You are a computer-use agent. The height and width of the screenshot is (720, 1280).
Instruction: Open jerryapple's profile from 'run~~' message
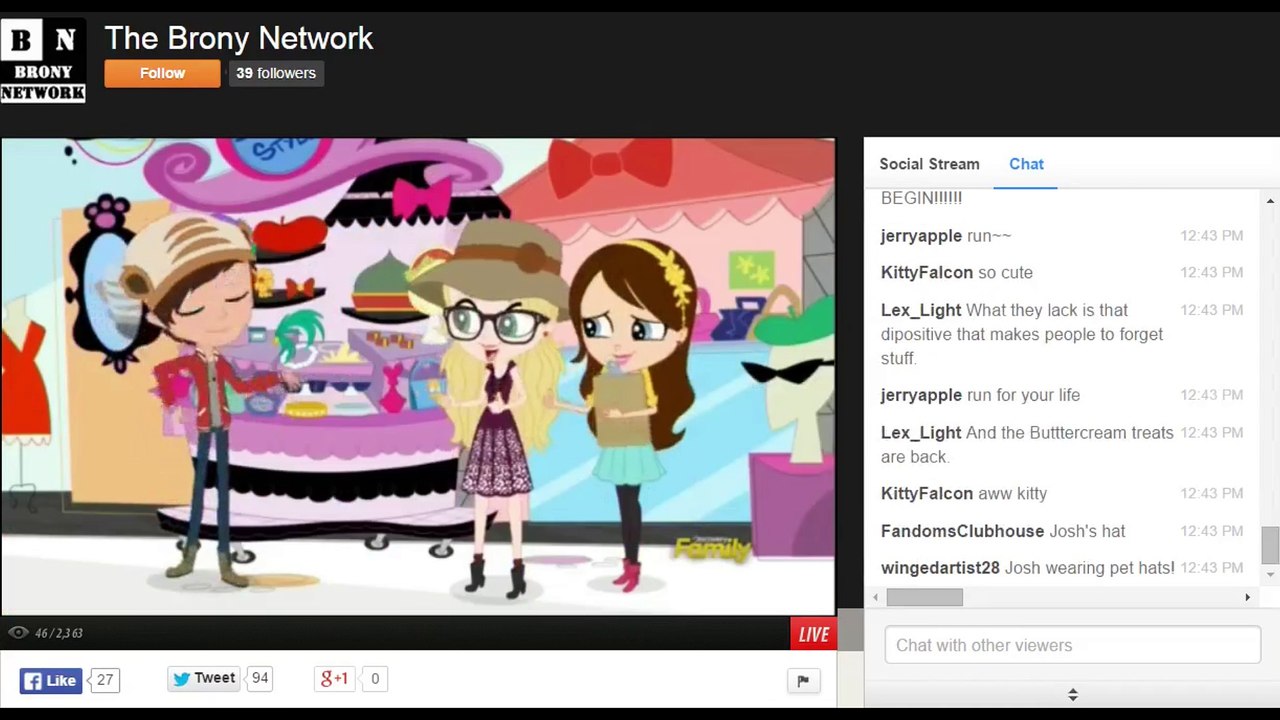click(921, 236)
